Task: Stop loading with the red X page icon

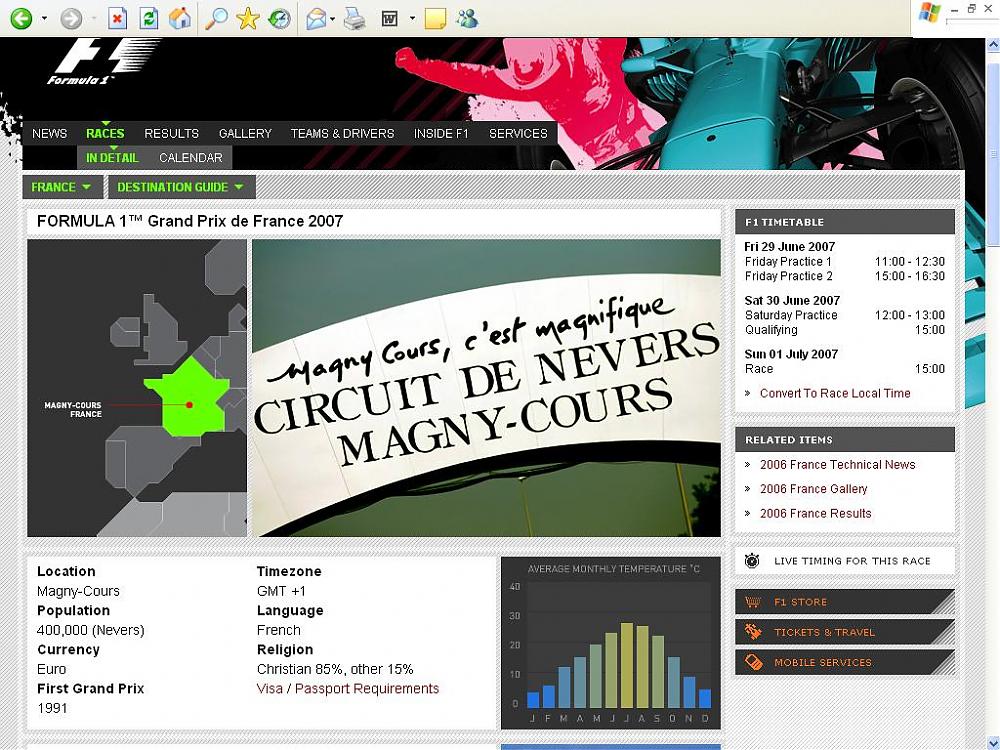Action: point(117,18)
